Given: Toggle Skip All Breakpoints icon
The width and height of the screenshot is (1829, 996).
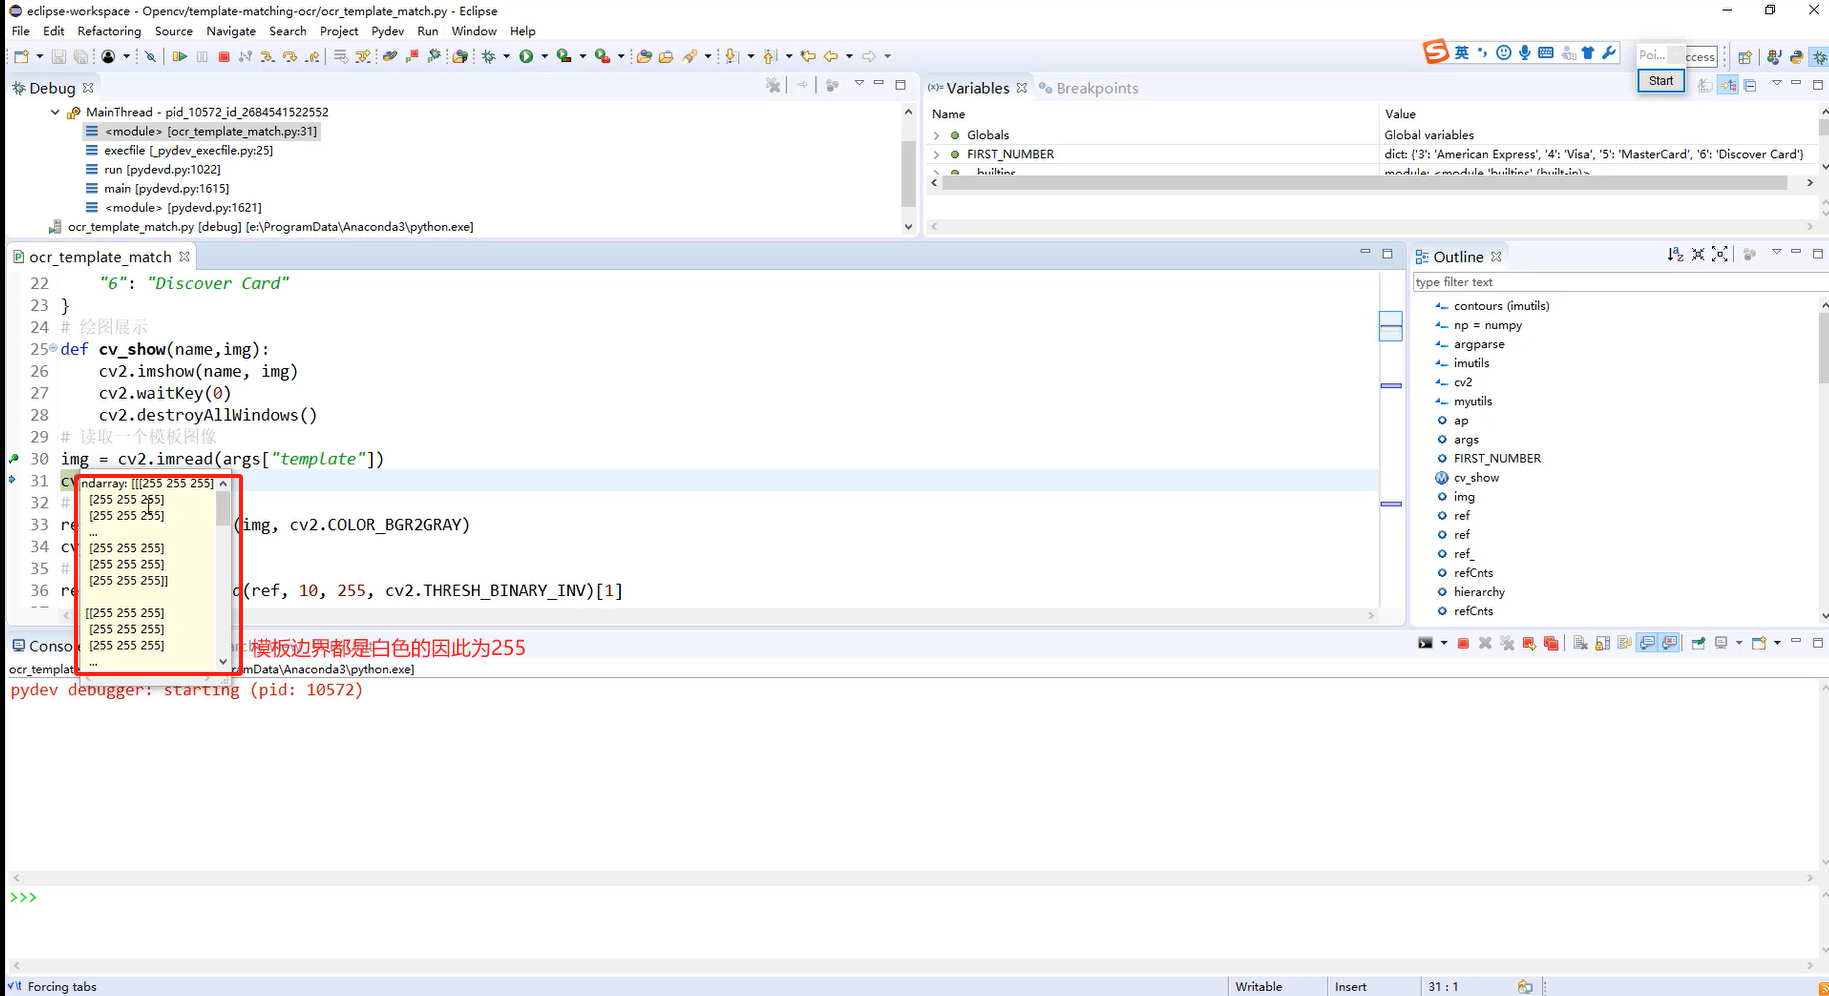Looking at the screenshot, I should [151, 57].
